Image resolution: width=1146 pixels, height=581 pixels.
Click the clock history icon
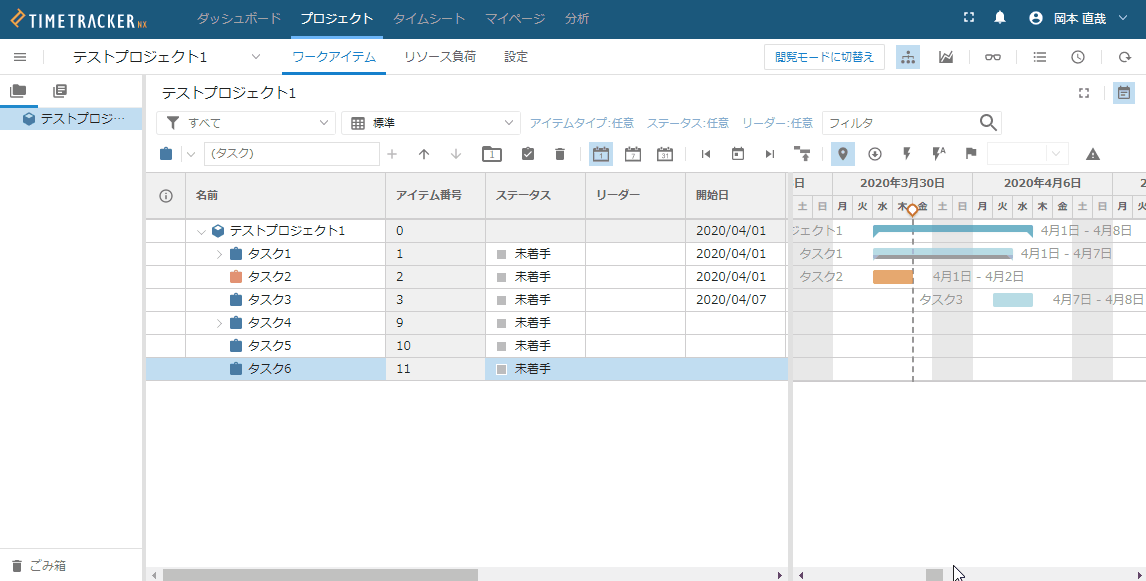coord(1078,57)
